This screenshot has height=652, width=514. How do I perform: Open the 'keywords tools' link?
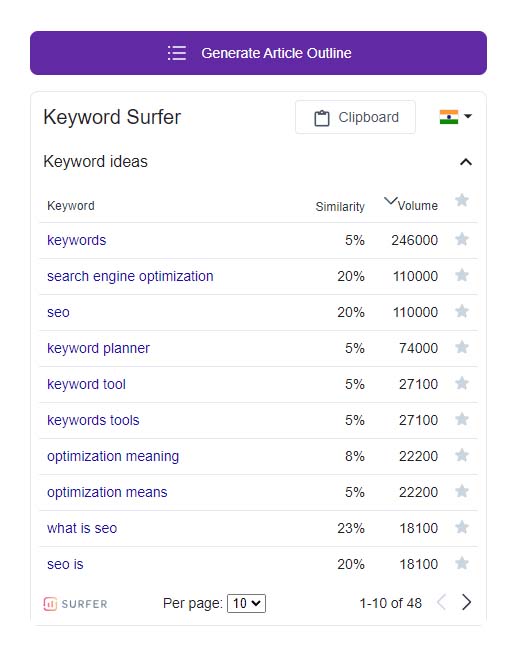click(x=93, y=420)
